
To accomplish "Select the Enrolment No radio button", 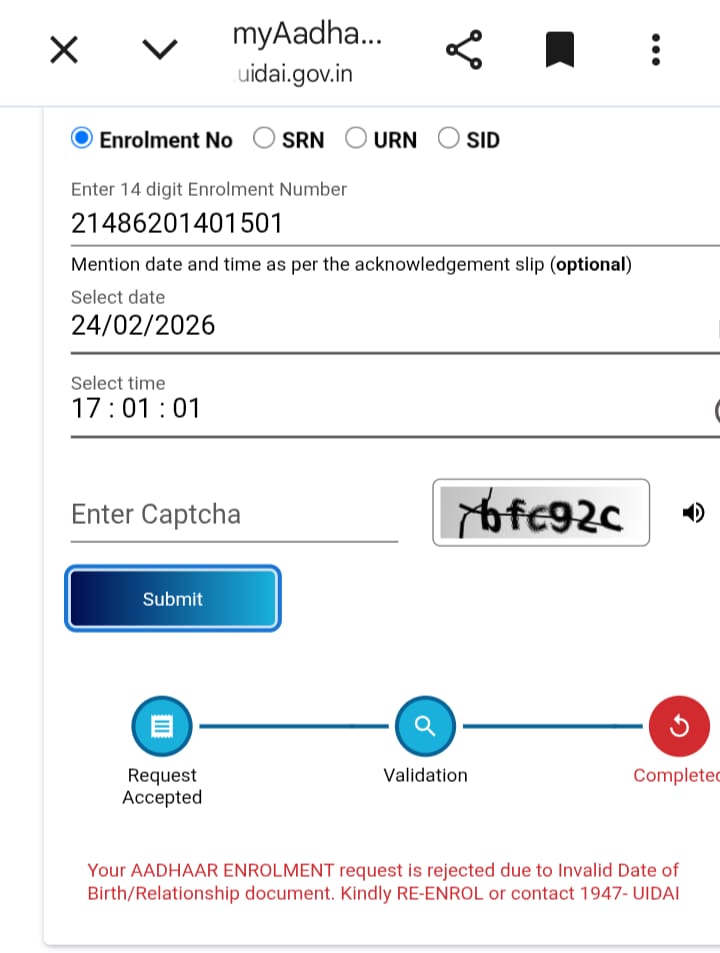I will [x=82, y=139].
